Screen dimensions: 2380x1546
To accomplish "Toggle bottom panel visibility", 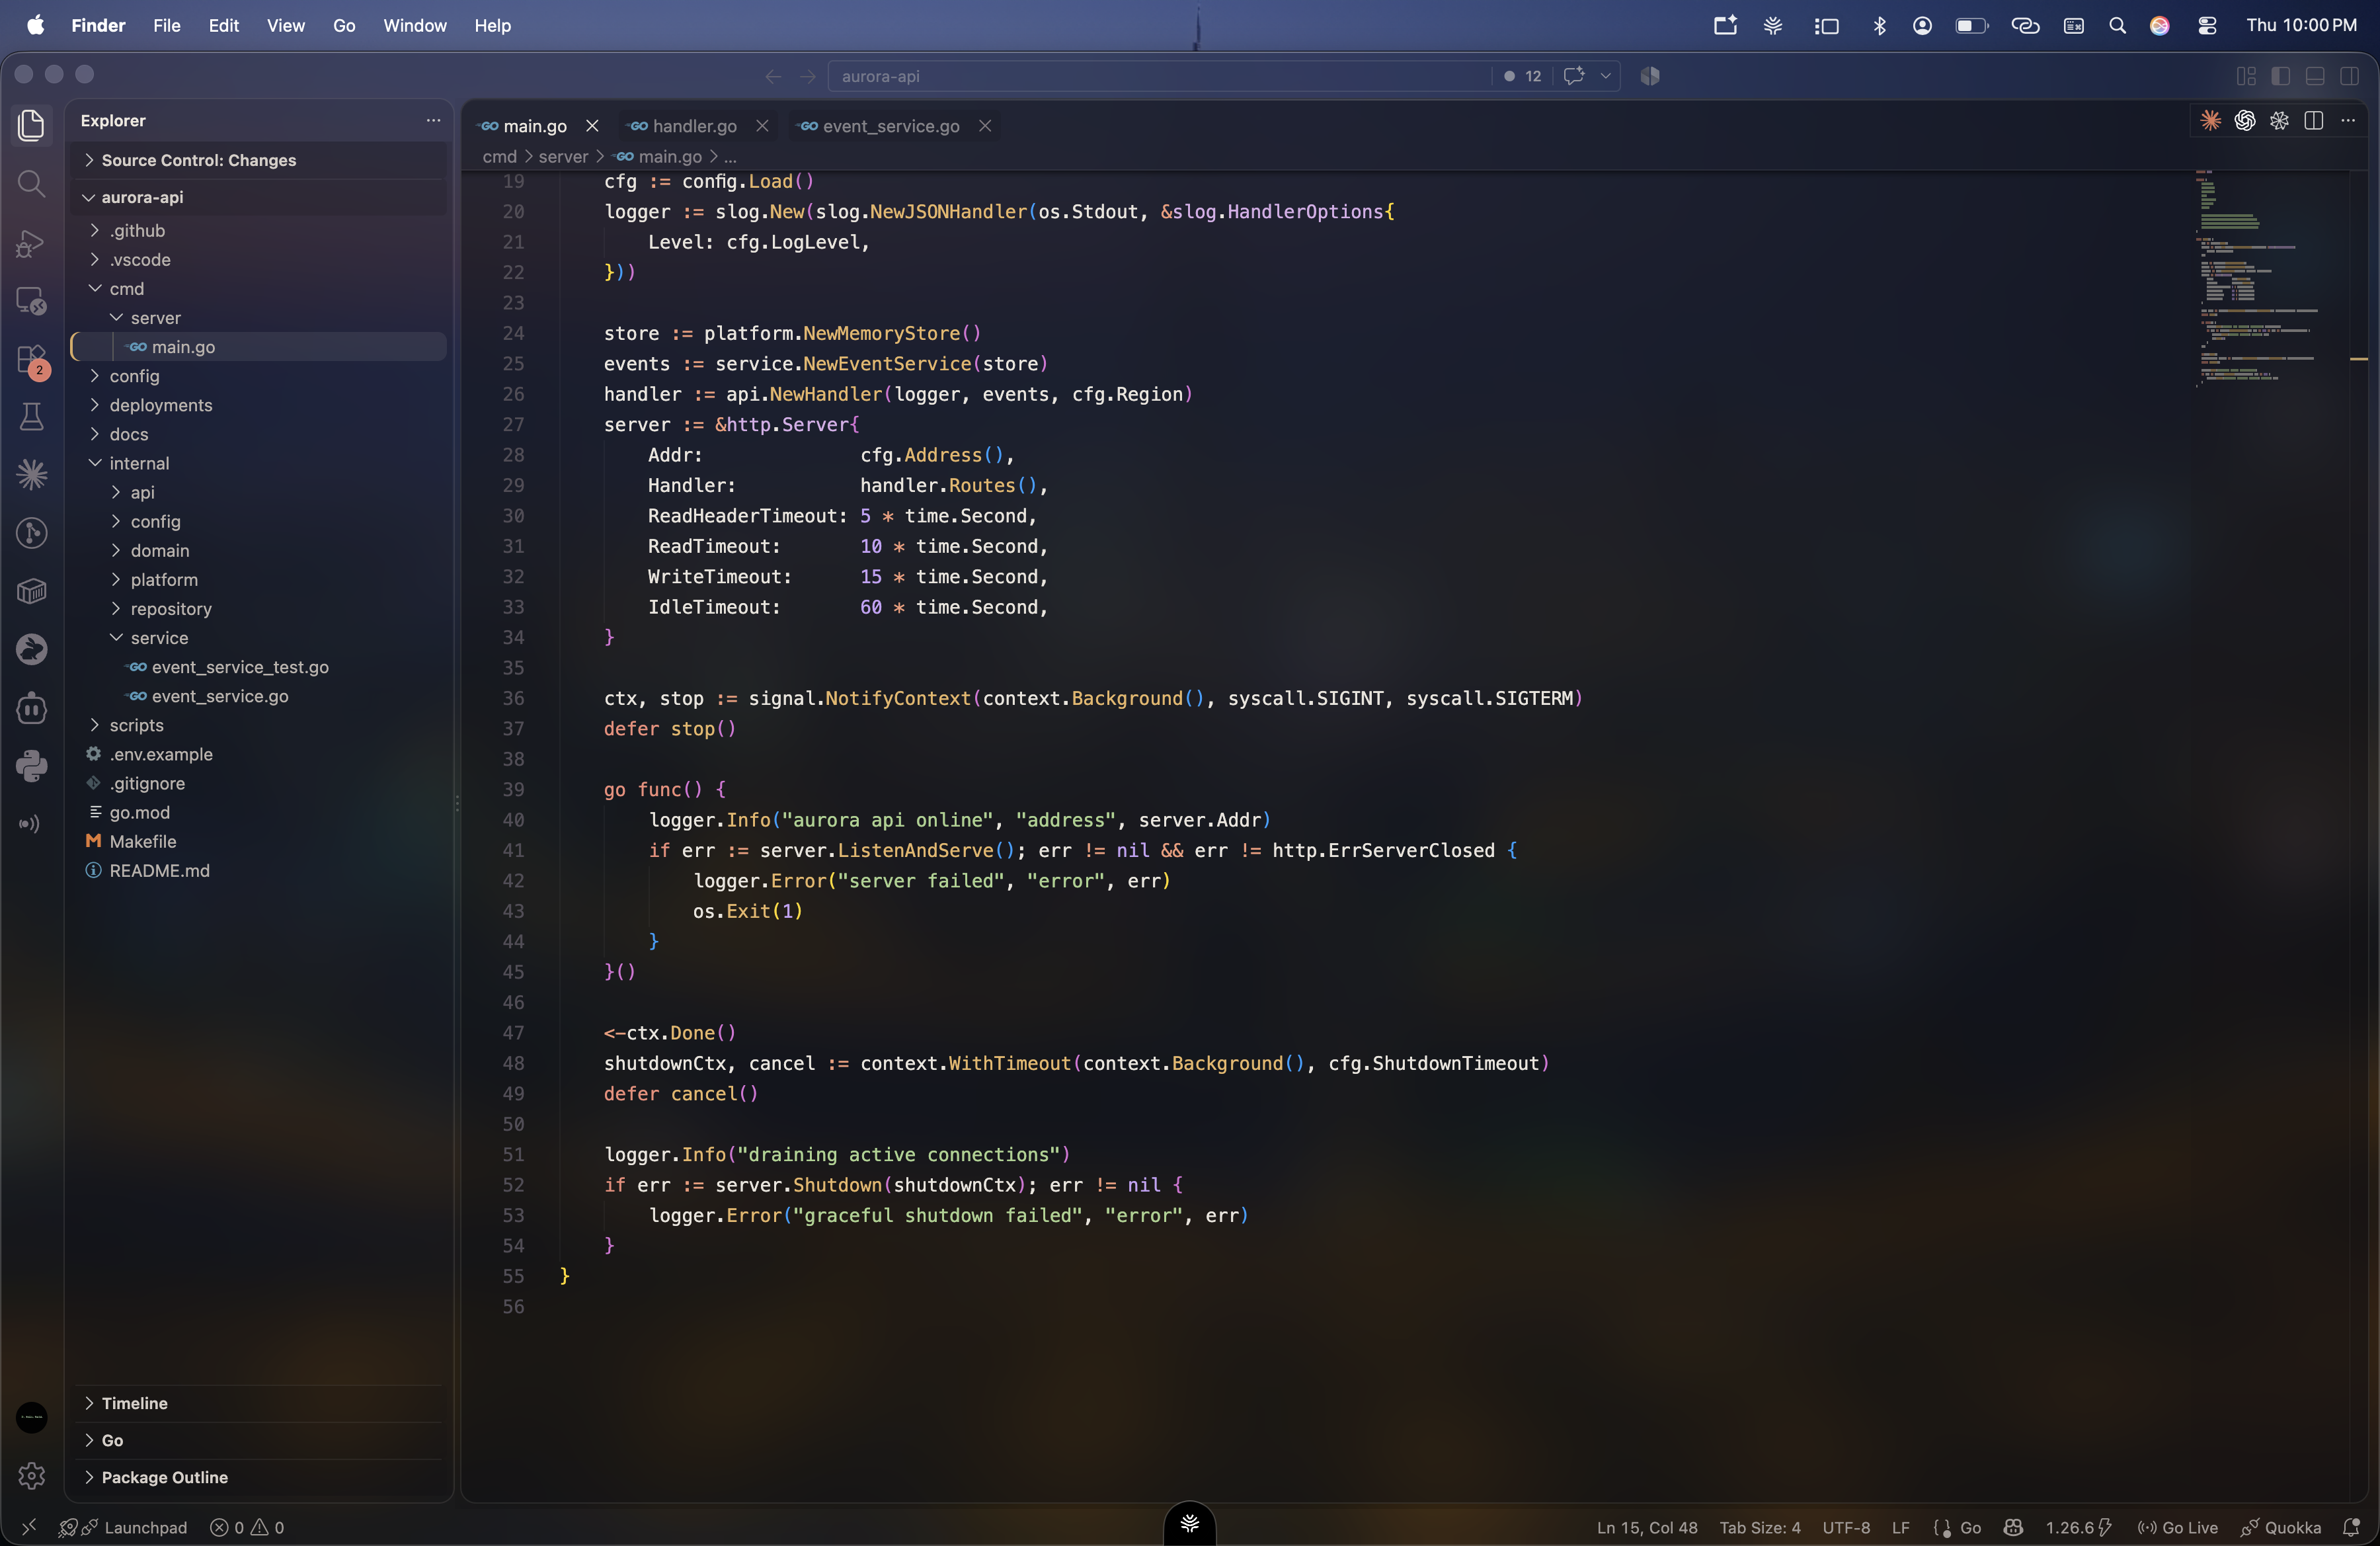I will tap(2315, 76).
